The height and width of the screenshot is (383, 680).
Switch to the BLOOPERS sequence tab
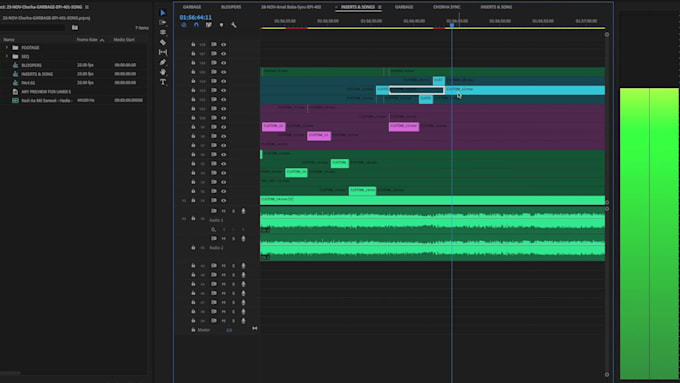point(231,7)
